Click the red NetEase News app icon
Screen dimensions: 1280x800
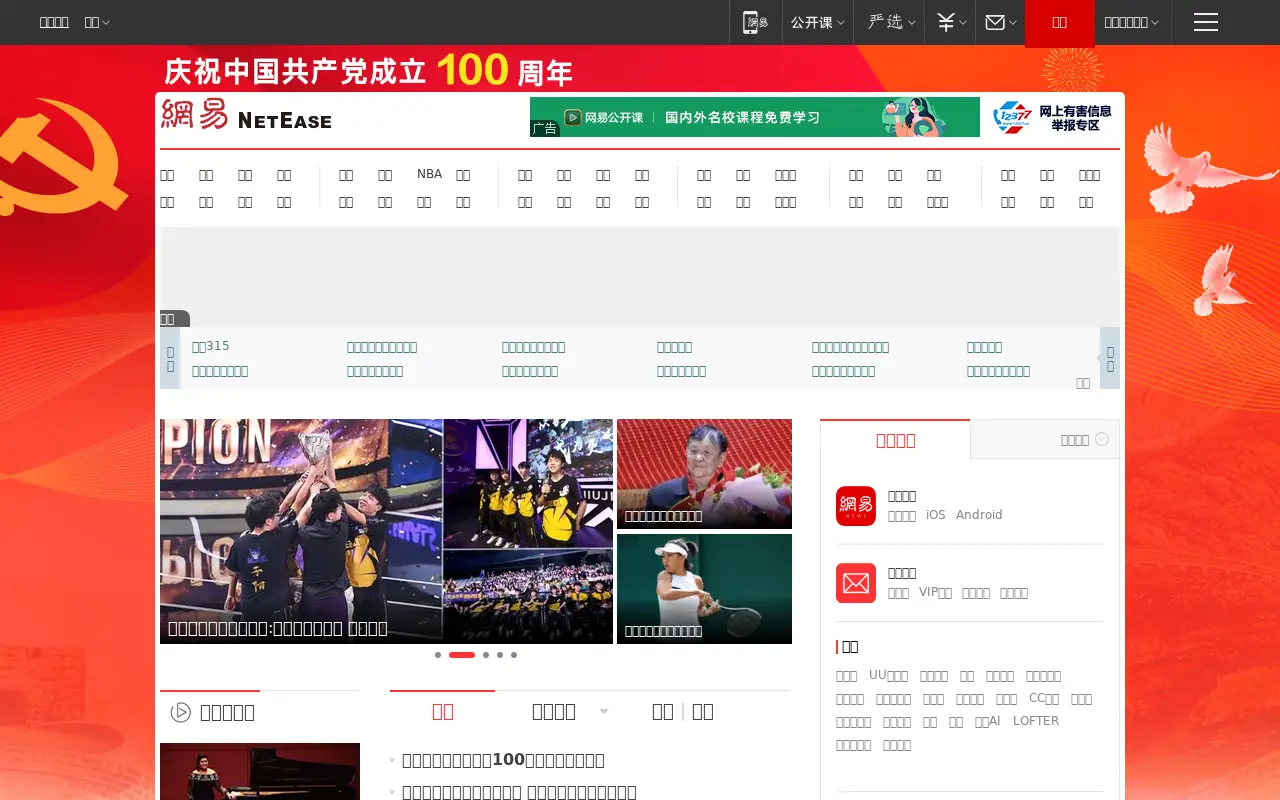tap(856, 506)
